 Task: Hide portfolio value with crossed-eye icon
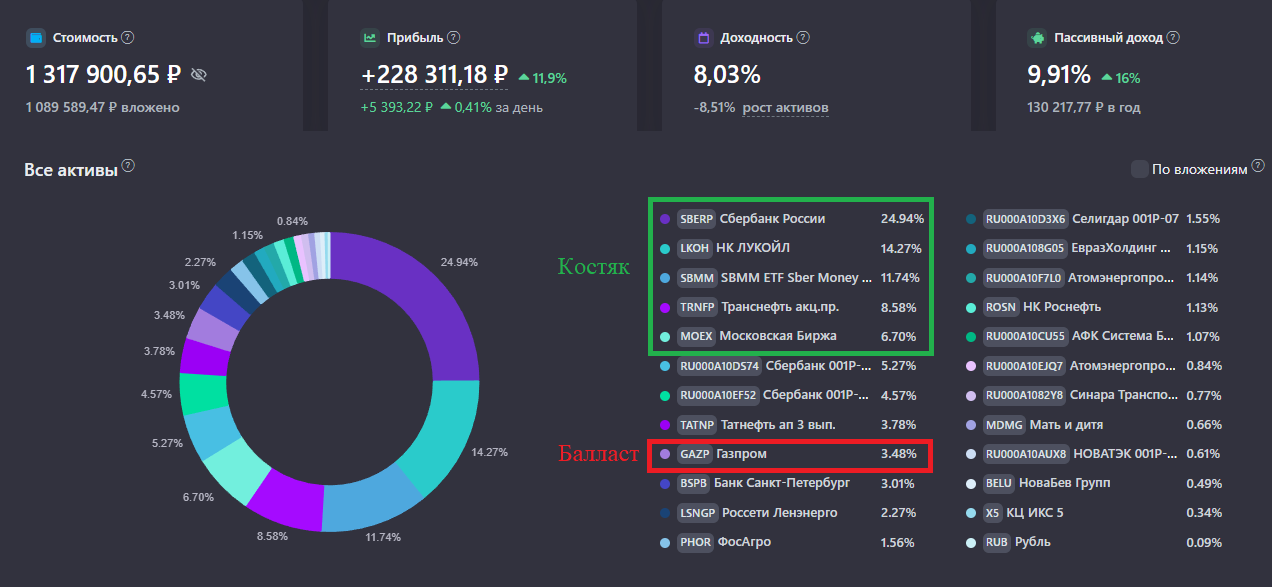click(198, 74)
